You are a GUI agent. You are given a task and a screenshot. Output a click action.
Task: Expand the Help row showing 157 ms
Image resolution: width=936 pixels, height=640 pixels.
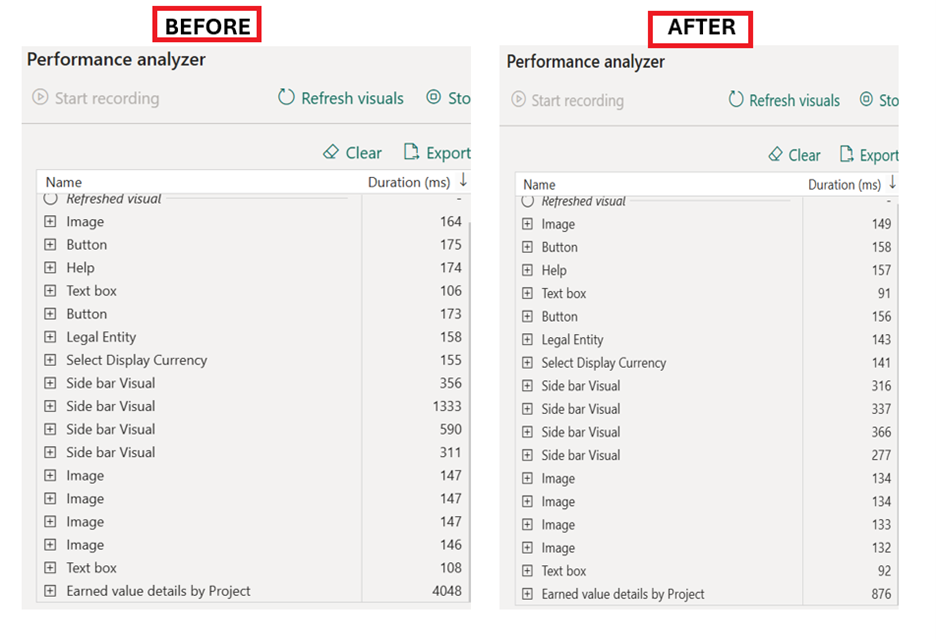point(528,270)
